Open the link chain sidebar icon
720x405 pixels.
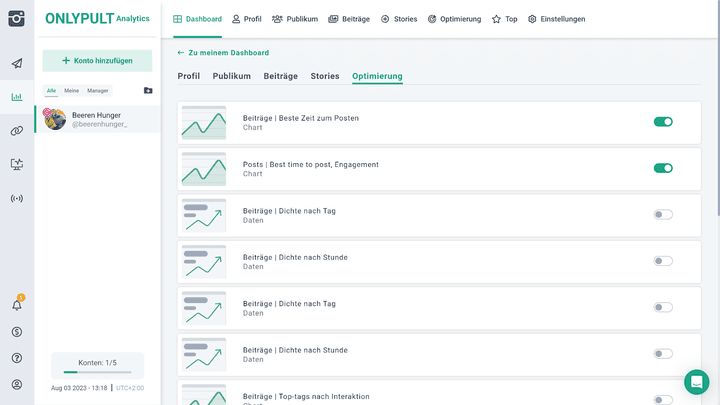click(x=17, y=131)
